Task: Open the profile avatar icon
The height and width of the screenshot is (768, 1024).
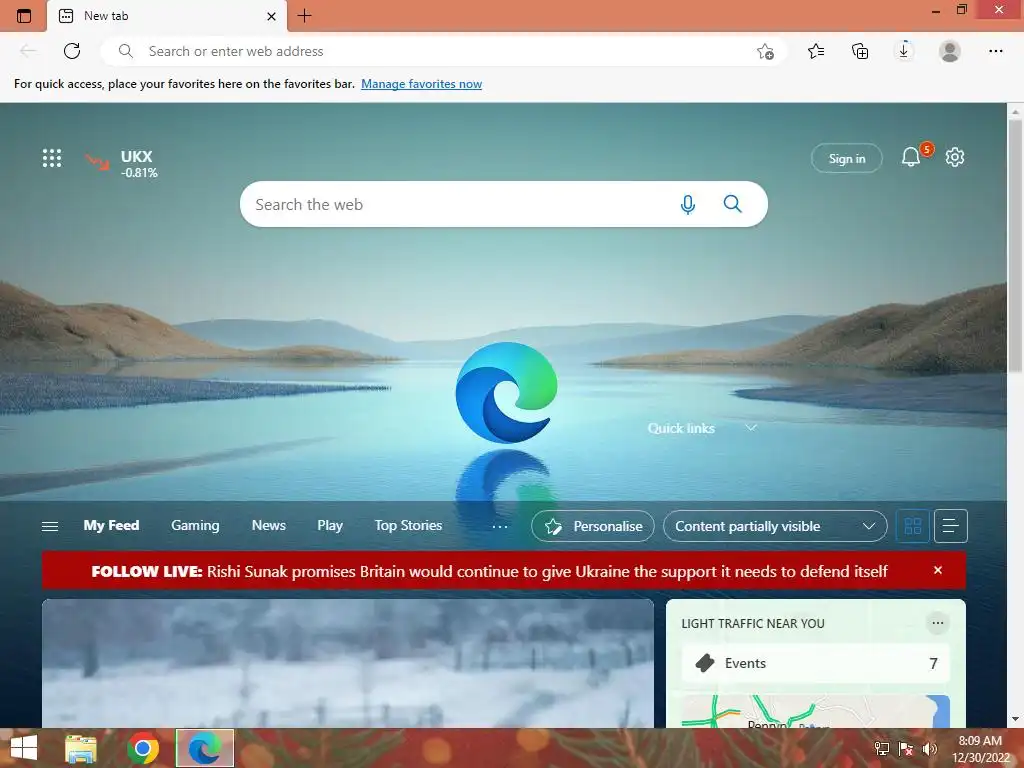Action: pos(950,51)
